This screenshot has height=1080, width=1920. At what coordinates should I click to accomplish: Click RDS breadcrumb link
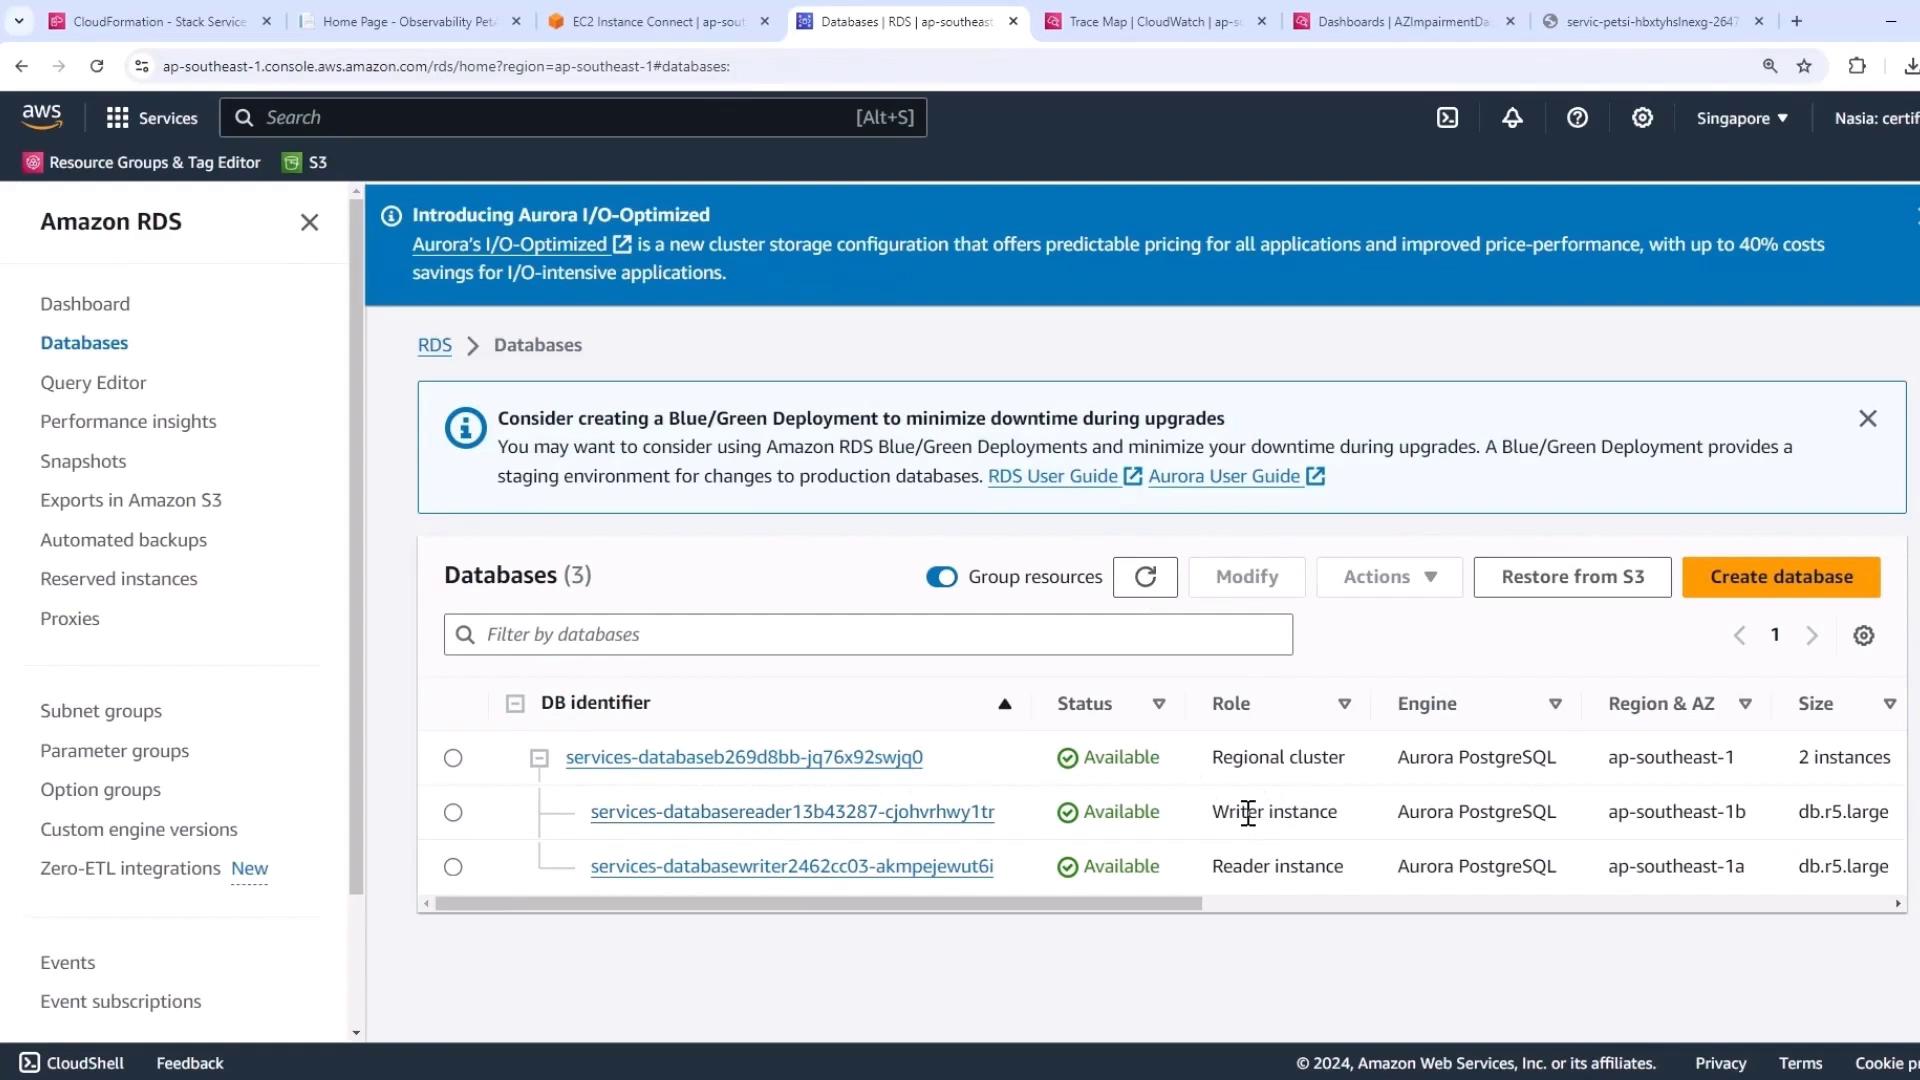click(x=434, y=345)
